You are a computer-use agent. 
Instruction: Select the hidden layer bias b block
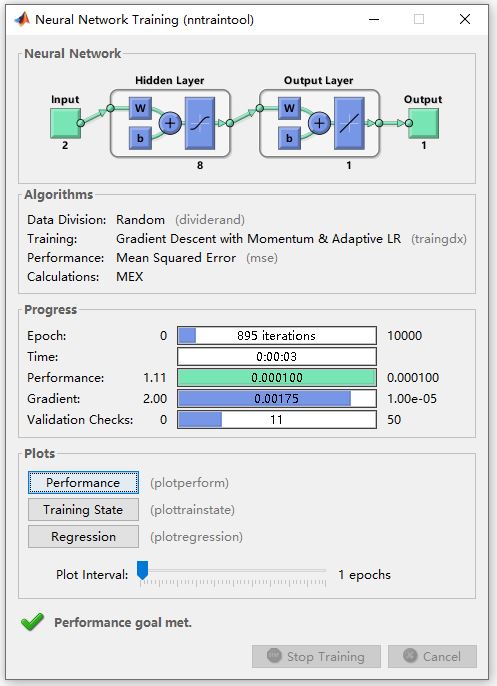click(x=140, y=138)
